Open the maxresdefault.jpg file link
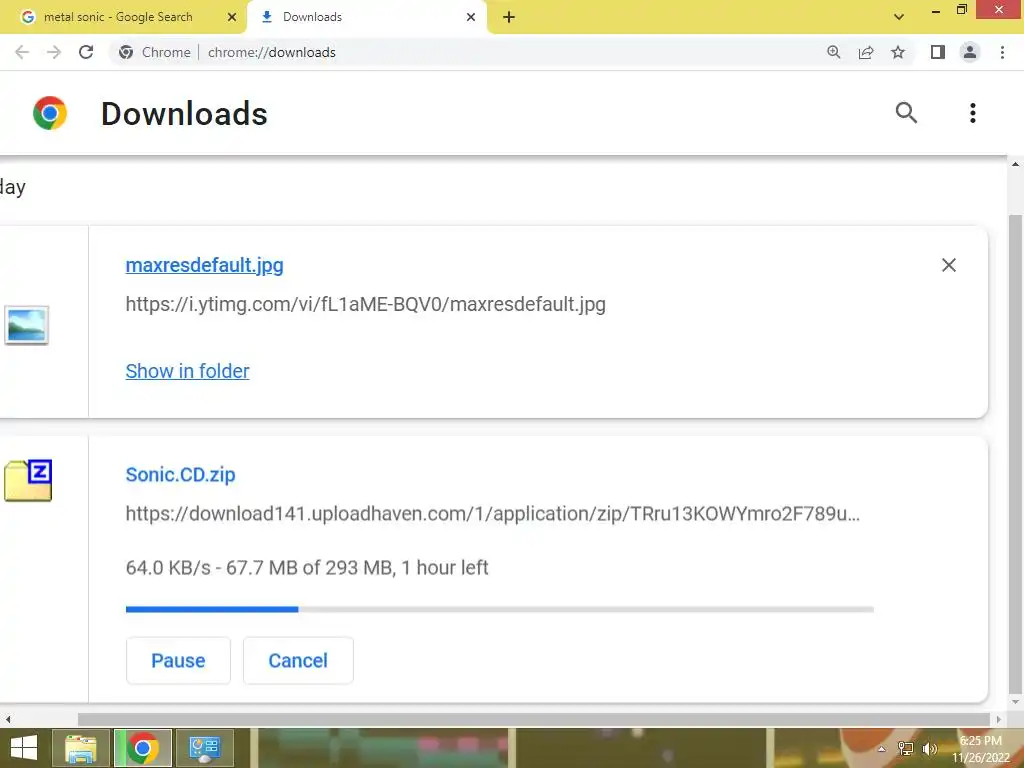This screenshot has width=1024, height=768. (204, 265)
